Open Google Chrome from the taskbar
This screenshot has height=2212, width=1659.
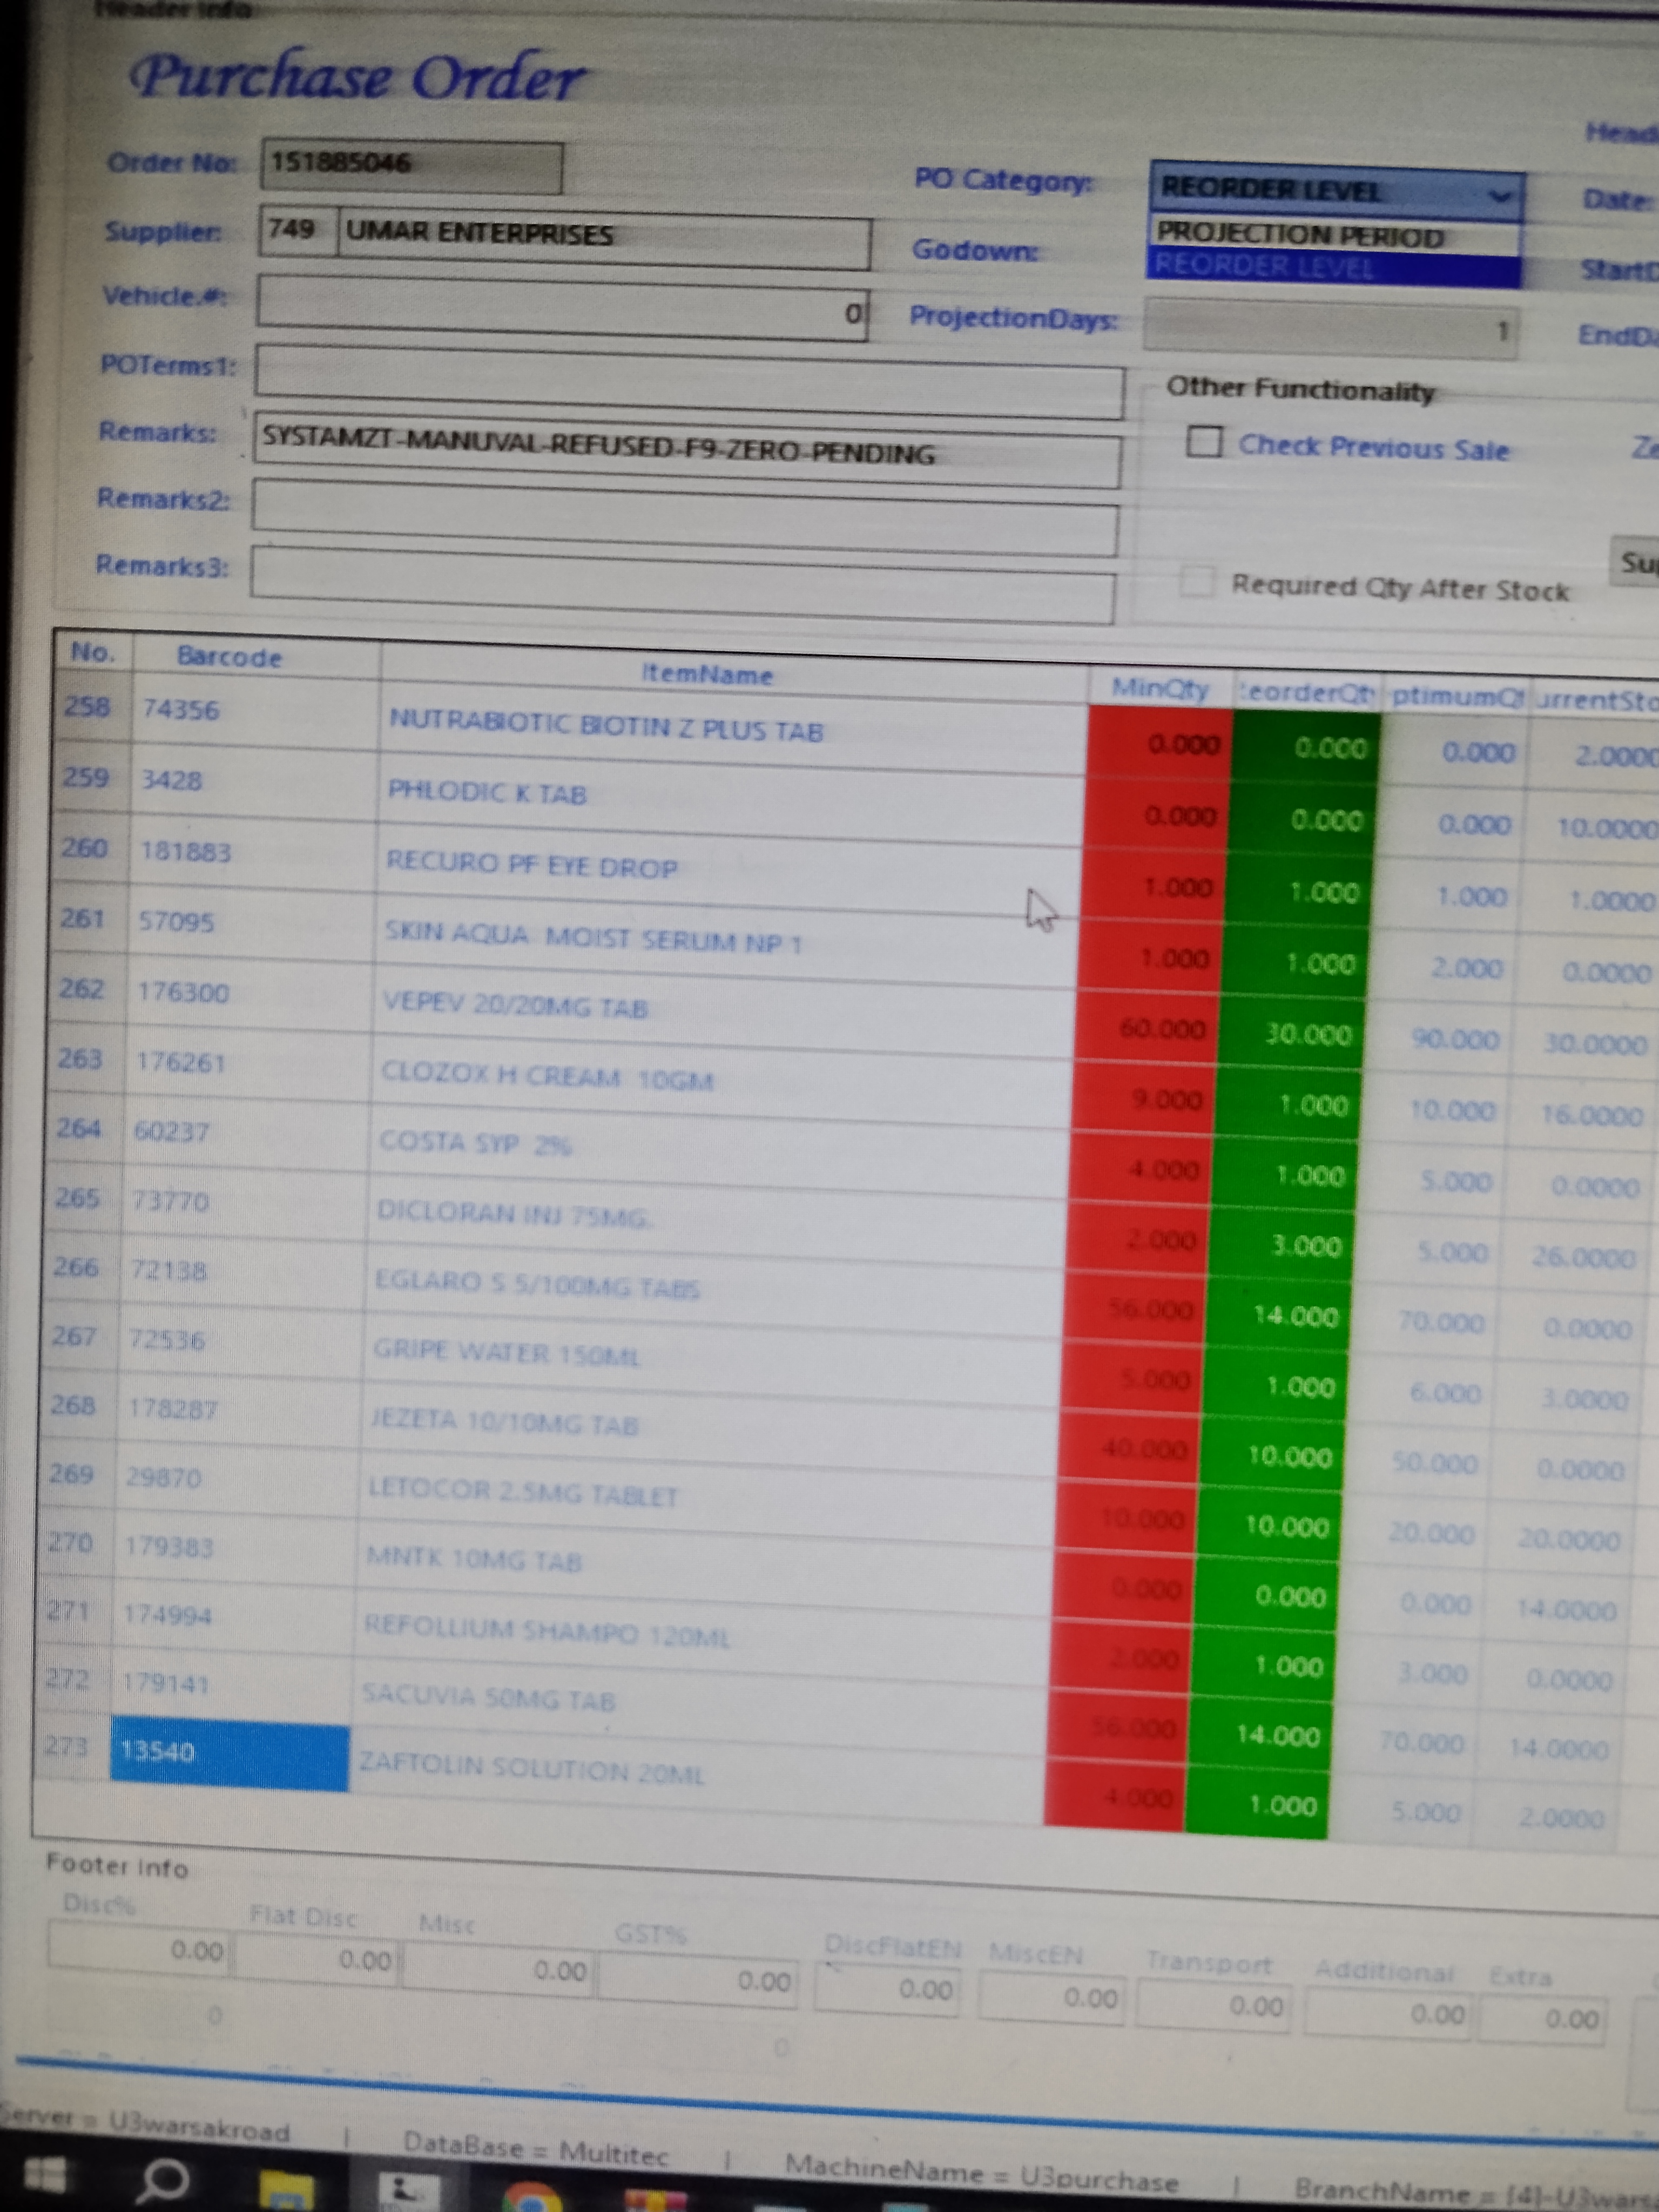[x=531, y=2198]
